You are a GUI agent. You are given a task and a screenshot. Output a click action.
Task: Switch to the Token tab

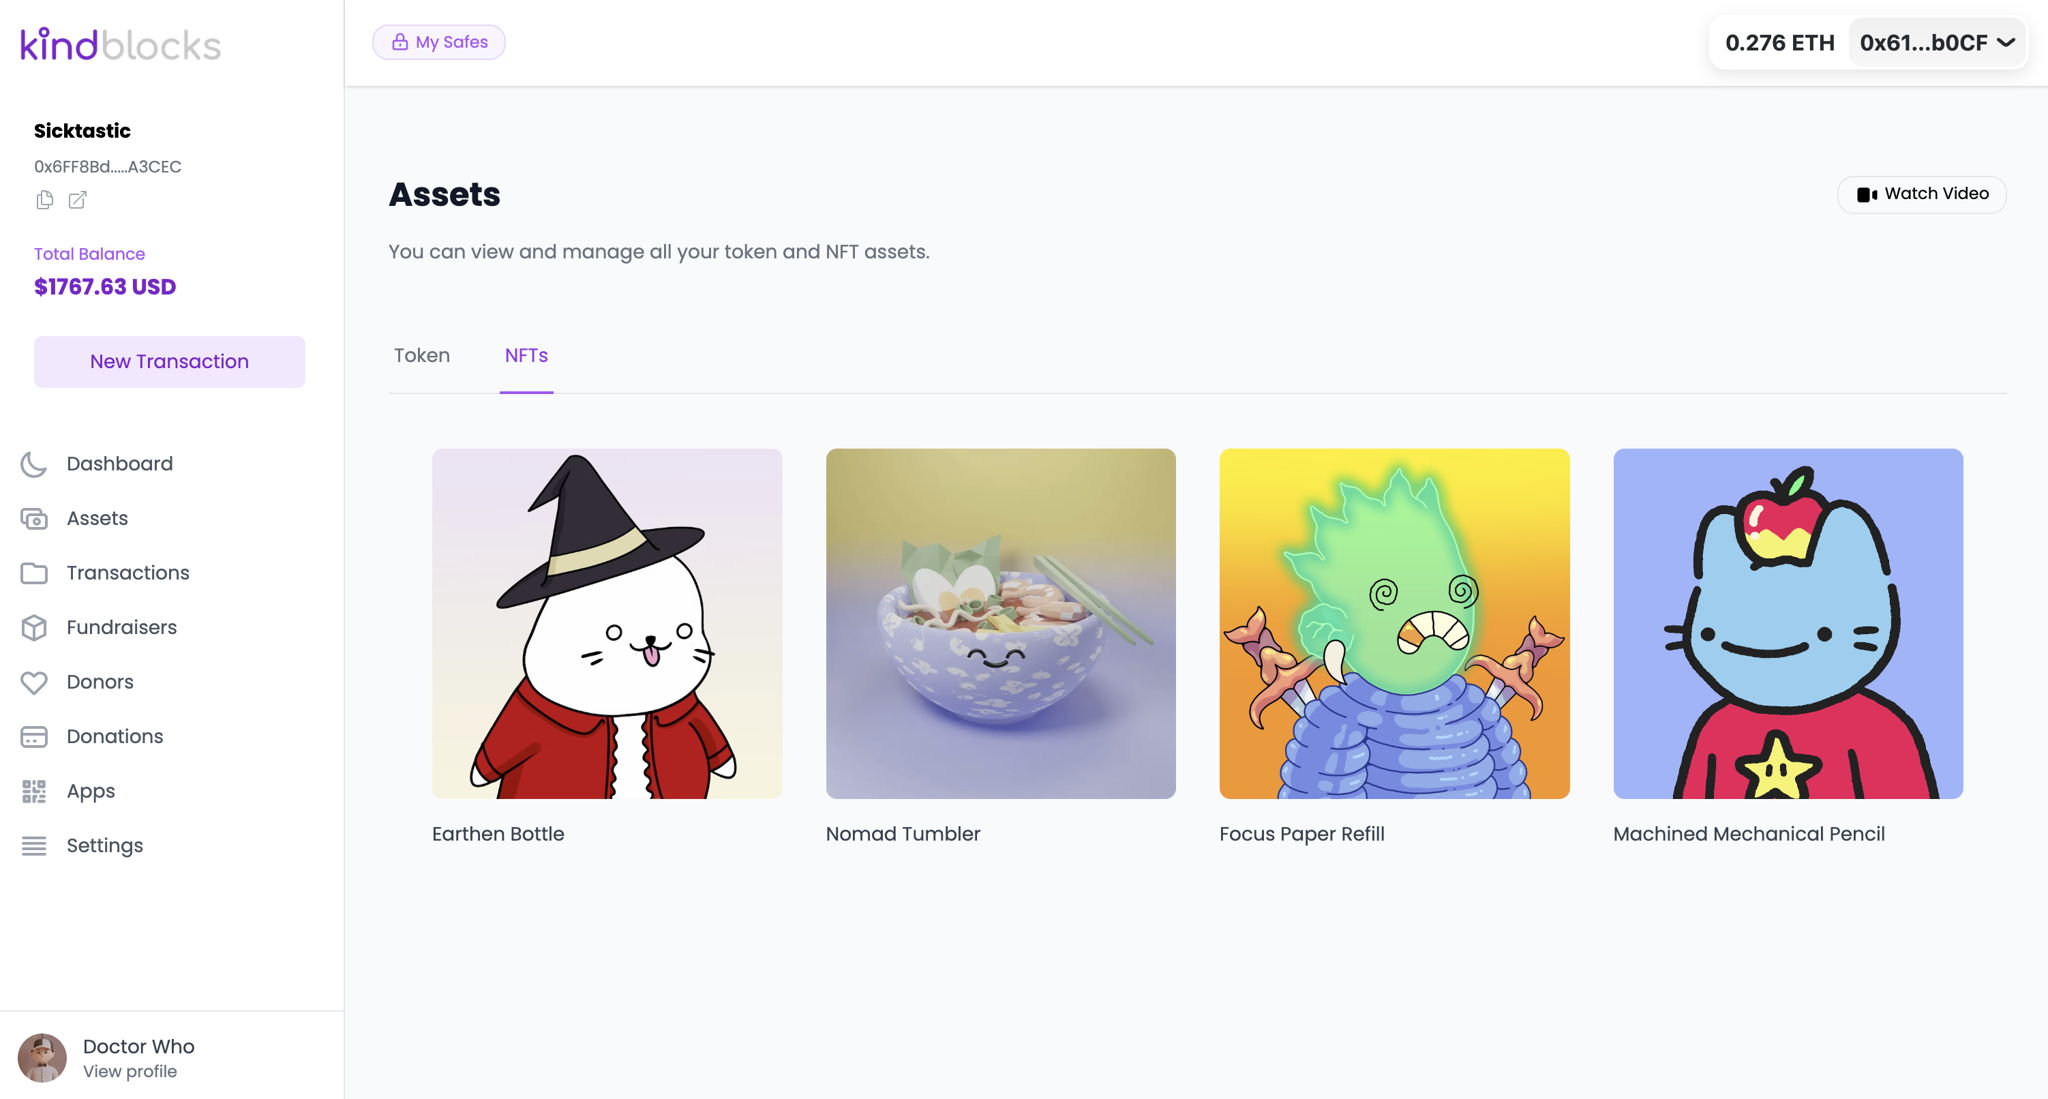click(421, 355)
